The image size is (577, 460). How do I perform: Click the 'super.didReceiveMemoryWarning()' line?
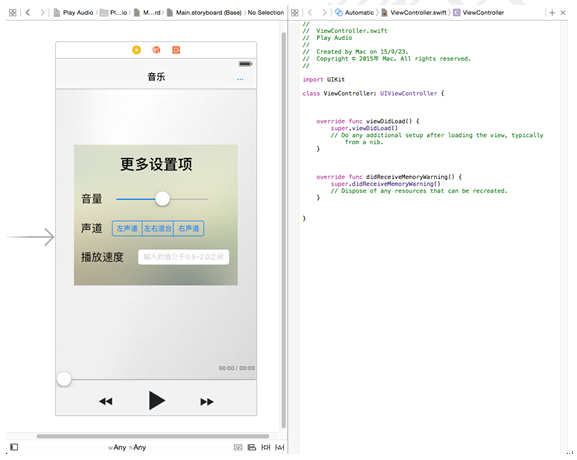click(x=385, y=184)
